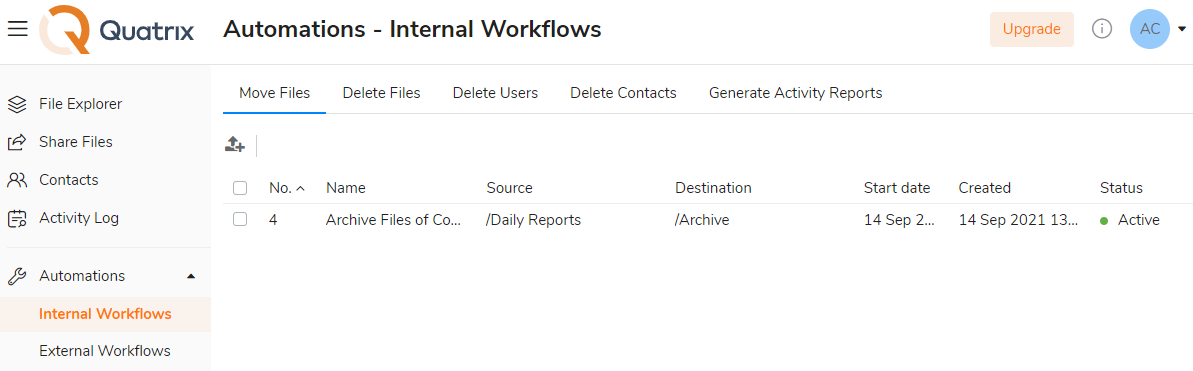Open External Workflows in the sidebar
This screenshot has width=1193, height=371.
click(x=105, y=351)
